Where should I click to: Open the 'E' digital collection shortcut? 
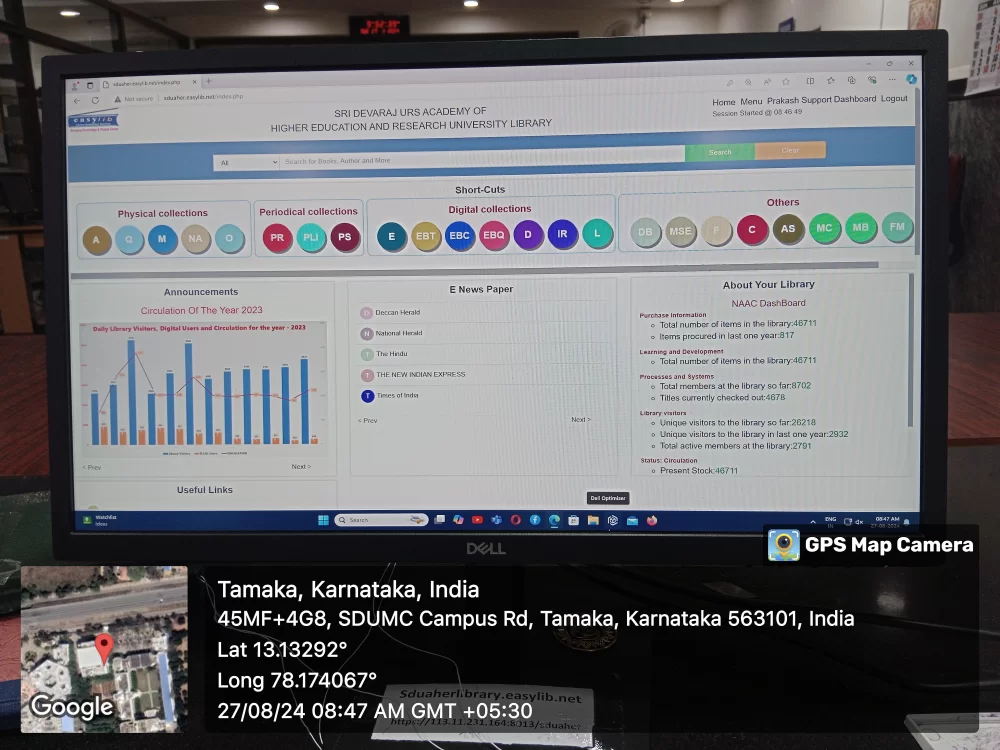[392, 237]
